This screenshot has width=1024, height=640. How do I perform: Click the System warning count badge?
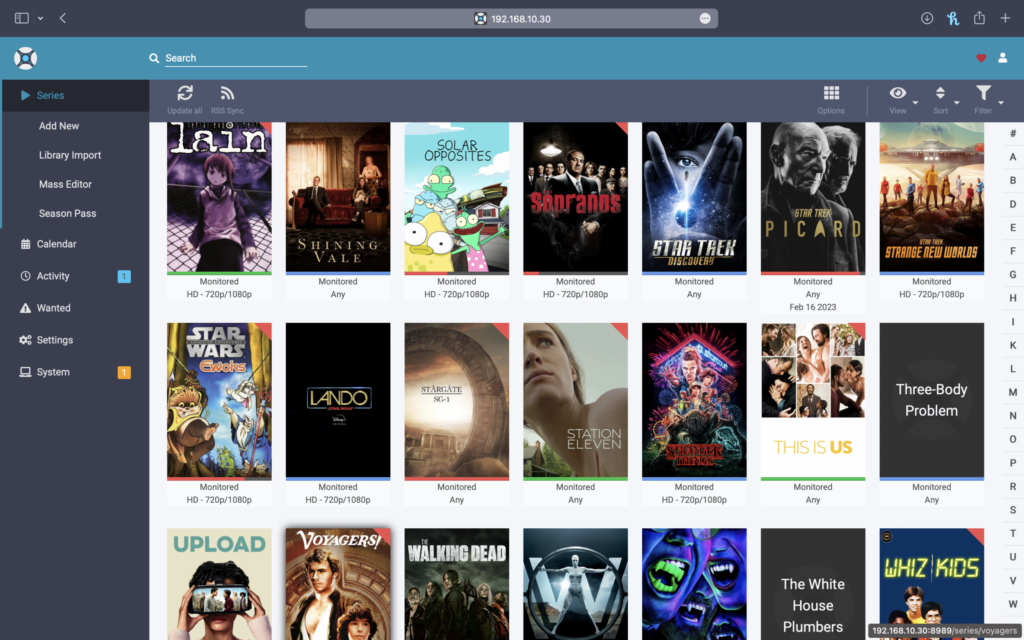coord(124,372)
